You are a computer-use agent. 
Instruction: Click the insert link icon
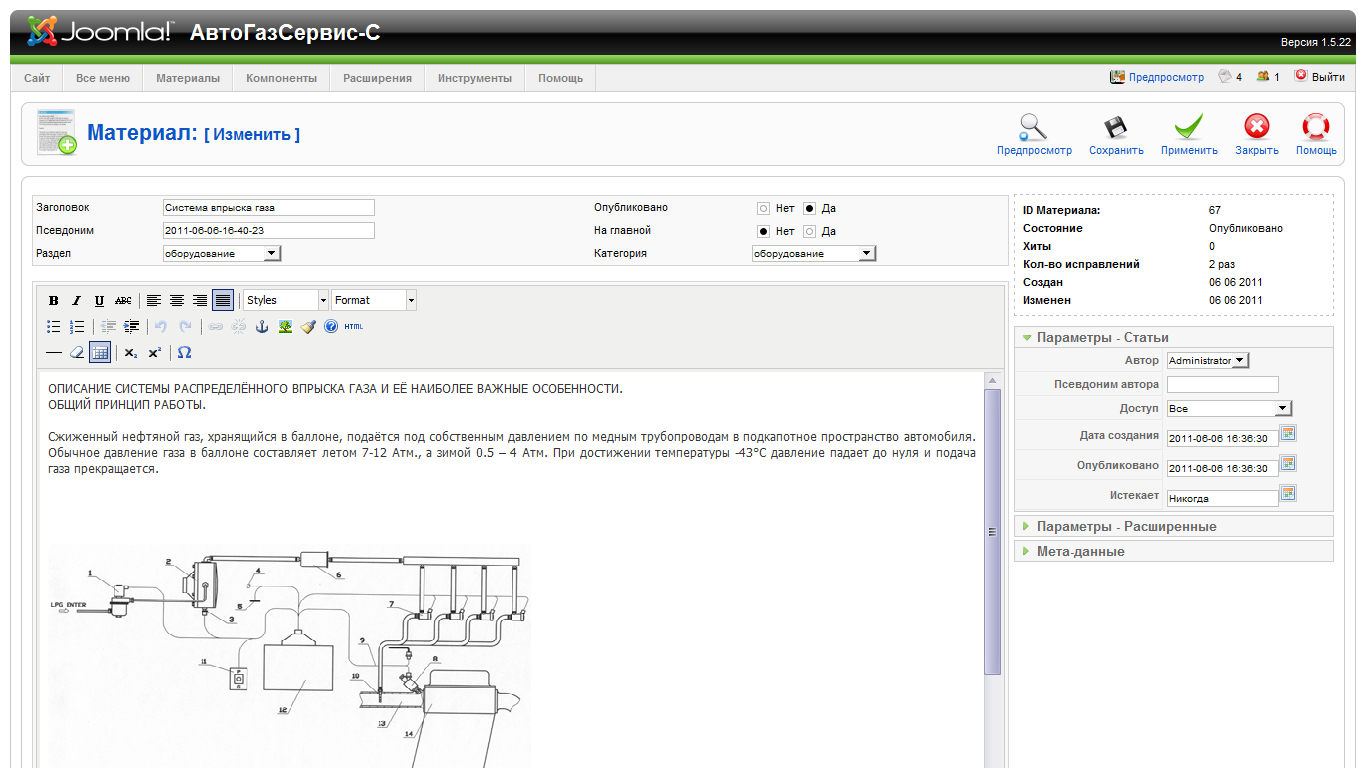pos(216,326)
